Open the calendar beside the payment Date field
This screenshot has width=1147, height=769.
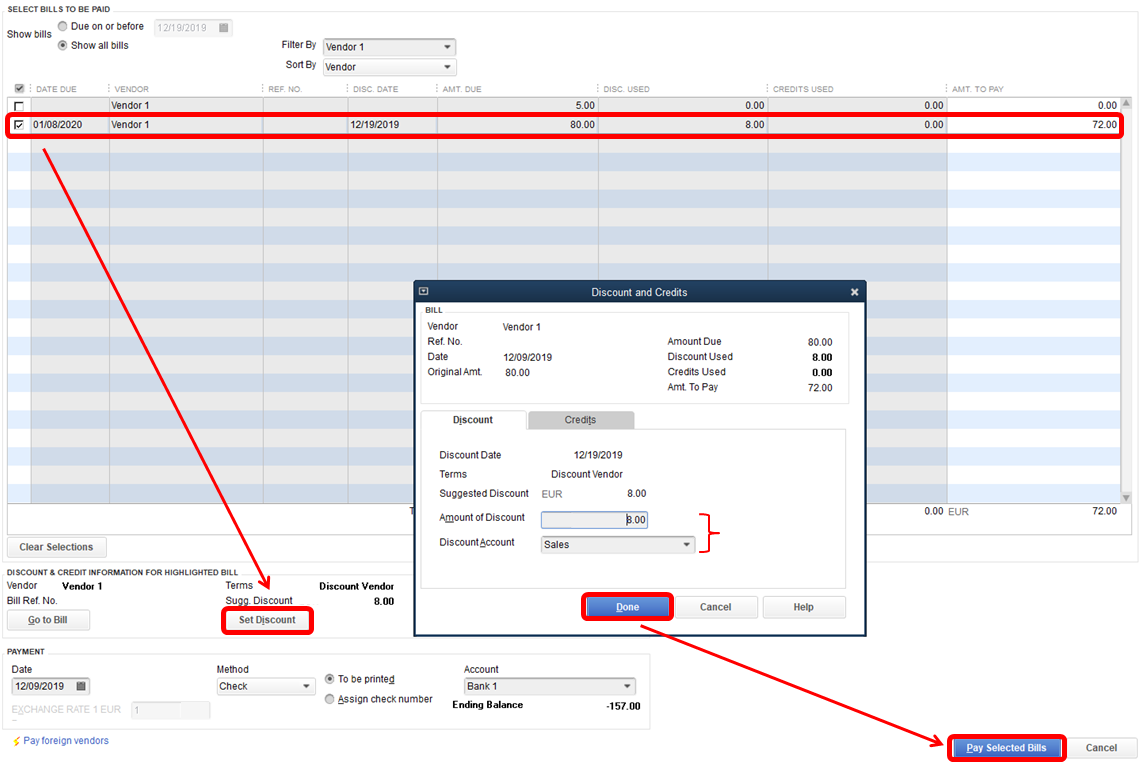tap(81, 686)
